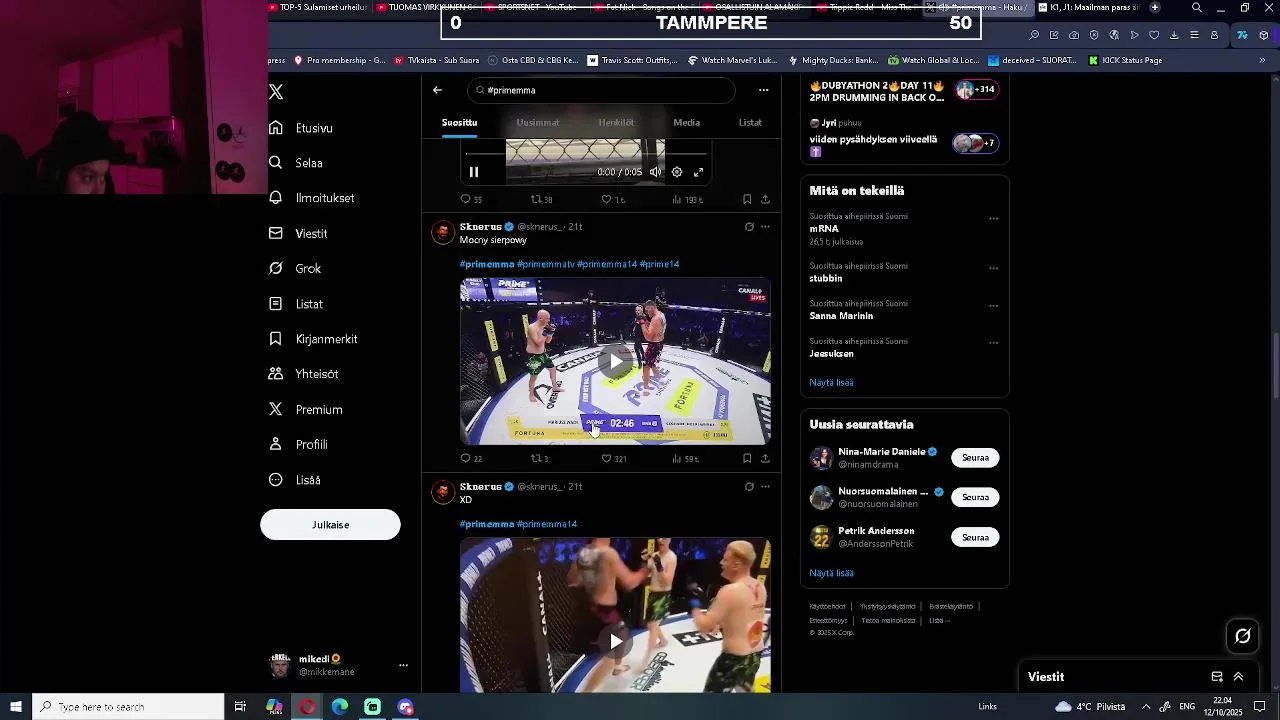The width and height of the screenshot is (1280, 720).
Task: Share the post with 193 t. views
Action: pyautogui.click(x=765, y=199)
